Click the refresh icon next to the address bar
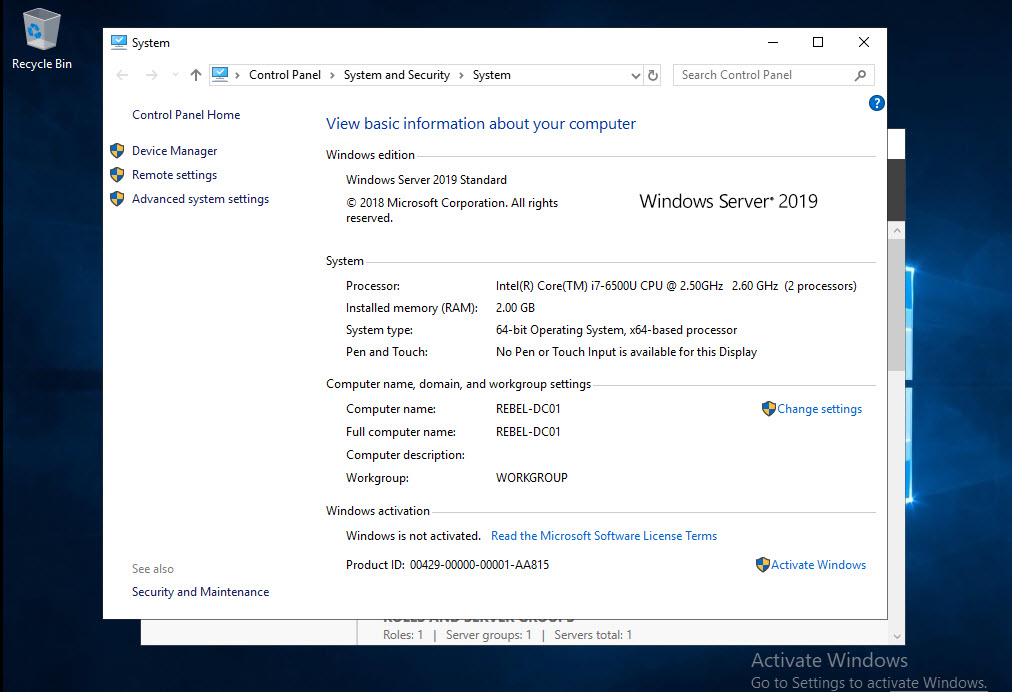The height and width of the screenshot is (692, 1012). (x=653, y=75)
